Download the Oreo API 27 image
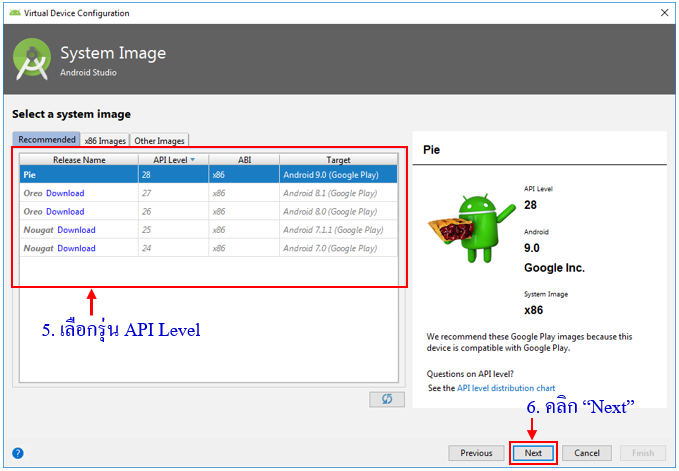679x471 pixels. click(x=65, y=193)
